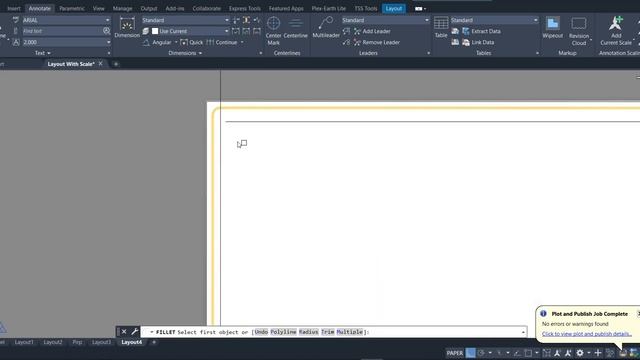Image resolution: width=640 pixels, height=360 pixels.
Task: Expand command line history arrow
Action: tap(523, 332)
